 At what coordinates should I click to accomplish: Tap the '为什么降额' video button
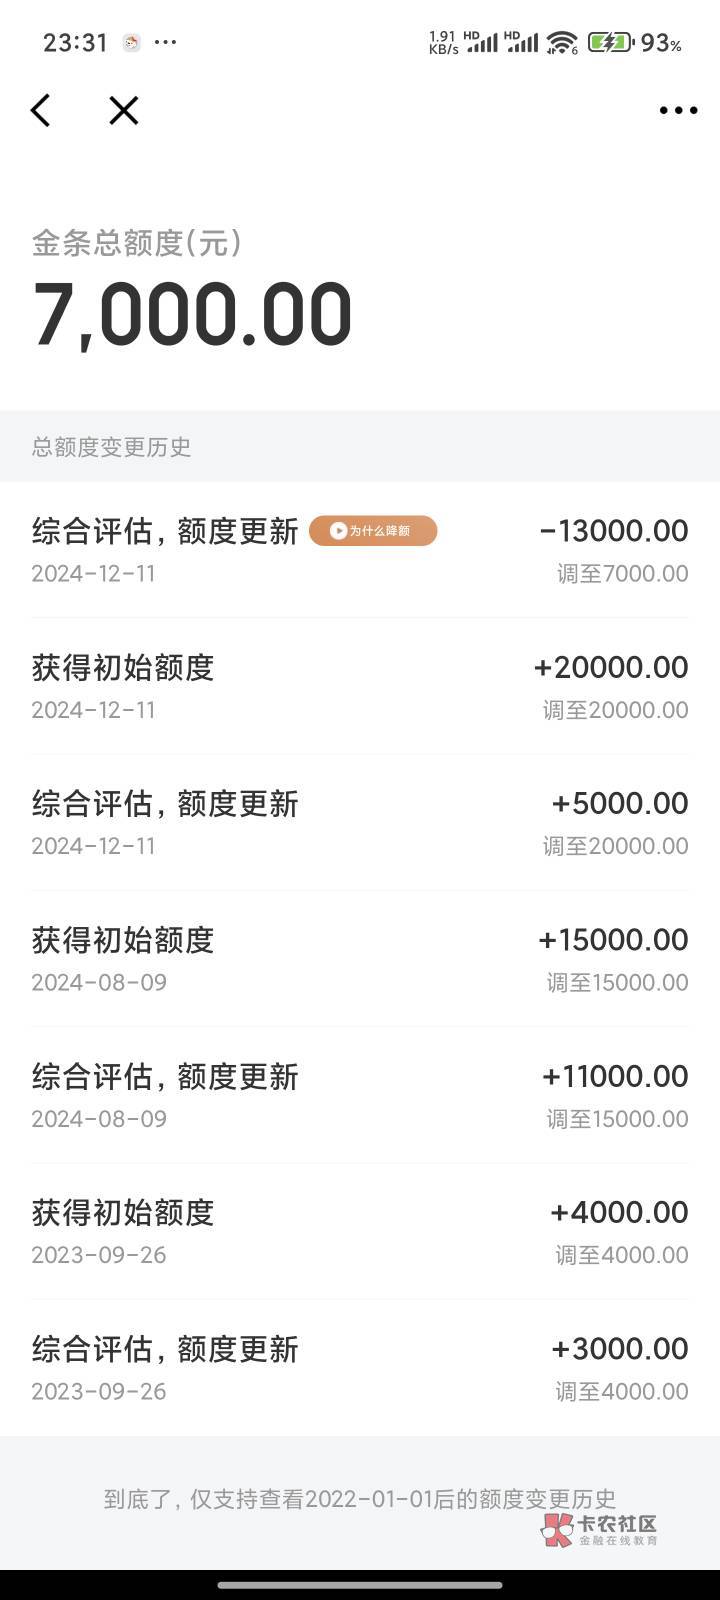373,531
